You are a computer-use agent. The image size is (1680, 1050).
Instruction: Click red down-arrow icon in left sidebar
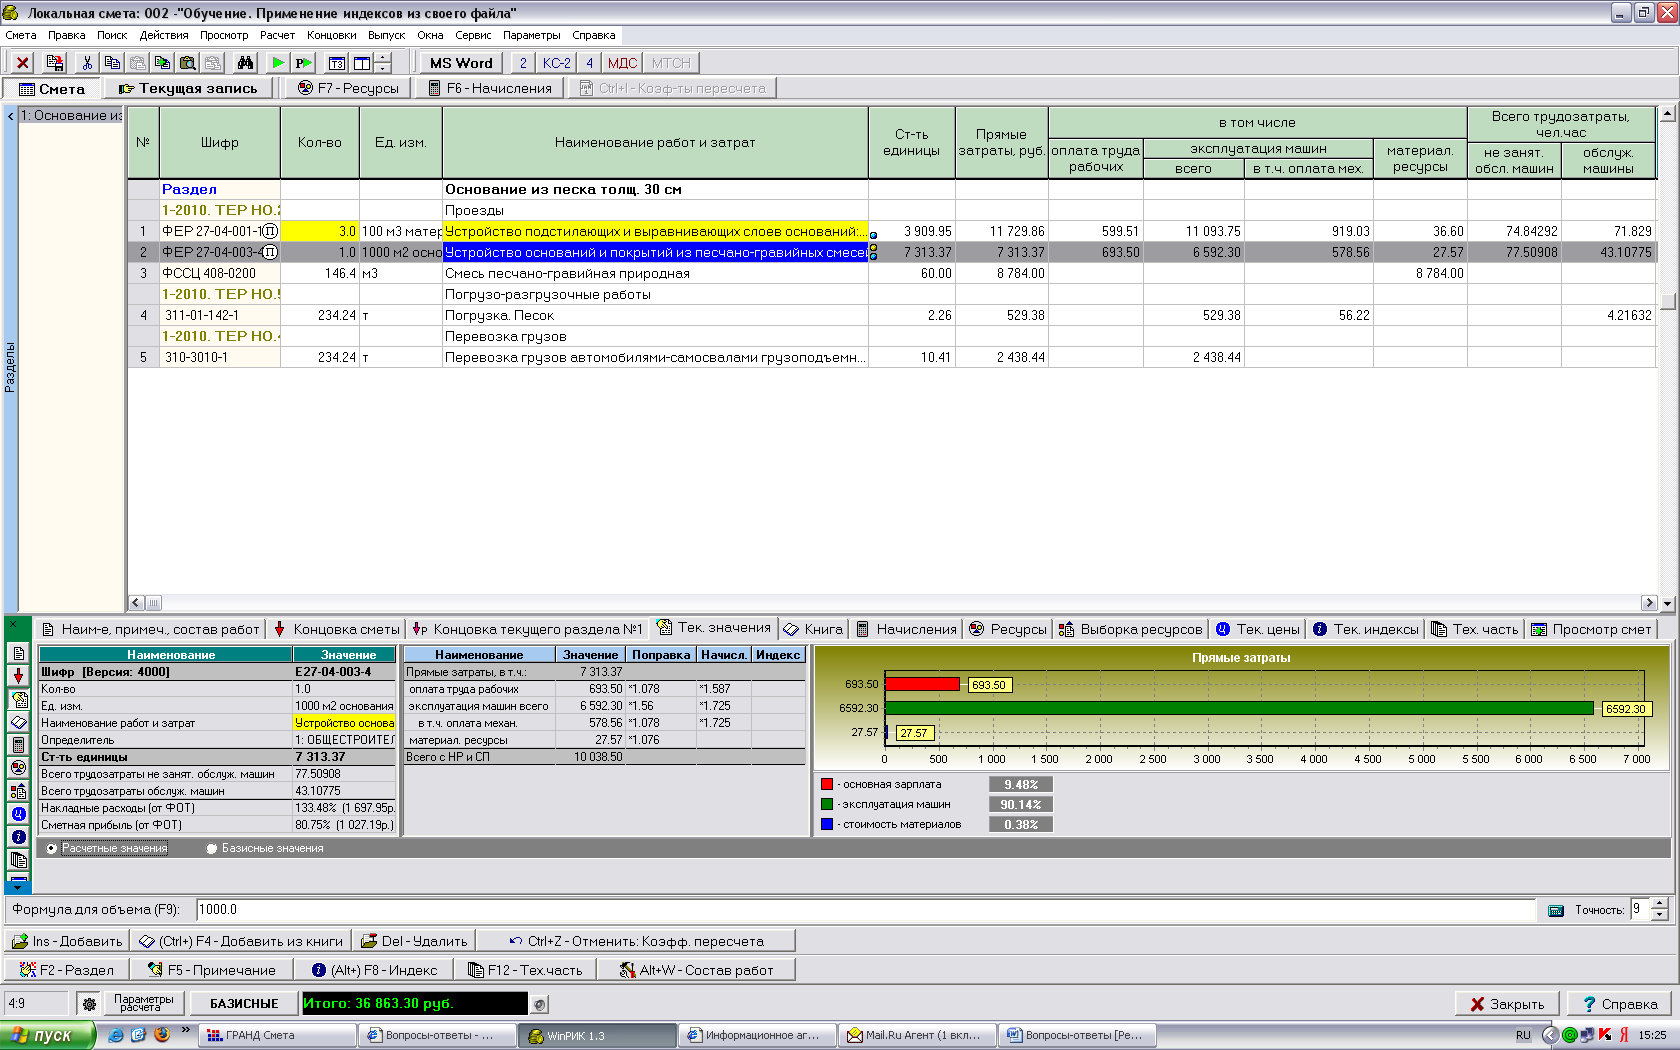click(x=18, y=676)
